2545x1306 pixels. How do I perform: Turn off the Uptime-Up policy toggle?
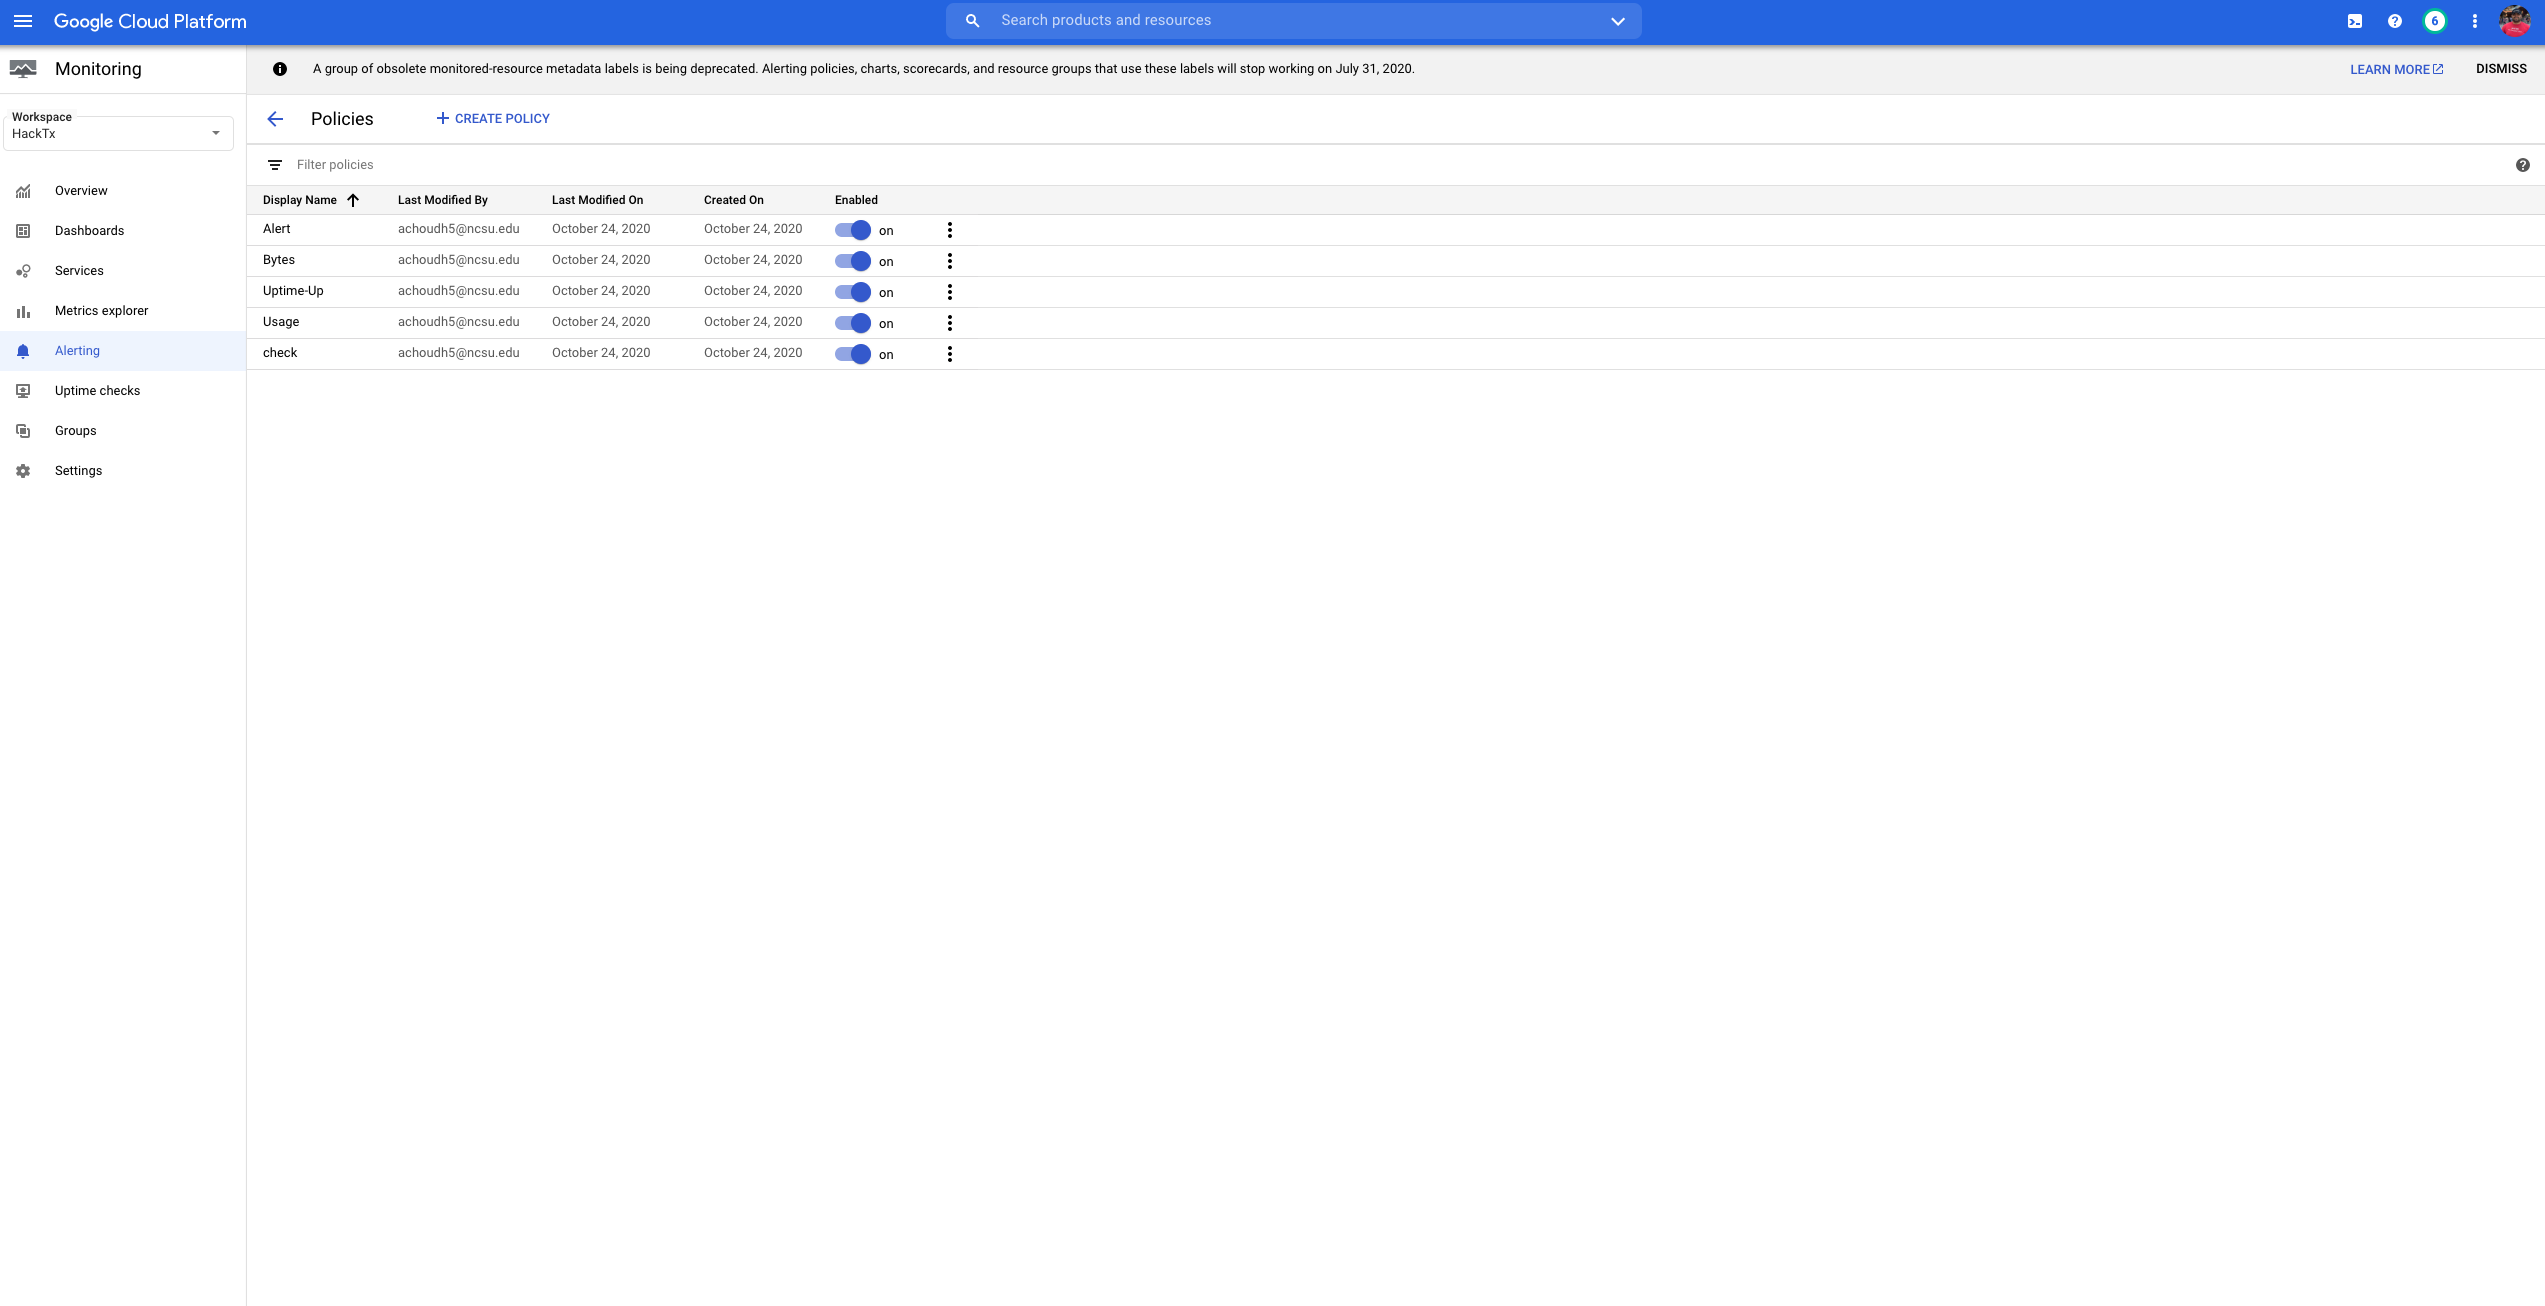click(x=853, y=292)
